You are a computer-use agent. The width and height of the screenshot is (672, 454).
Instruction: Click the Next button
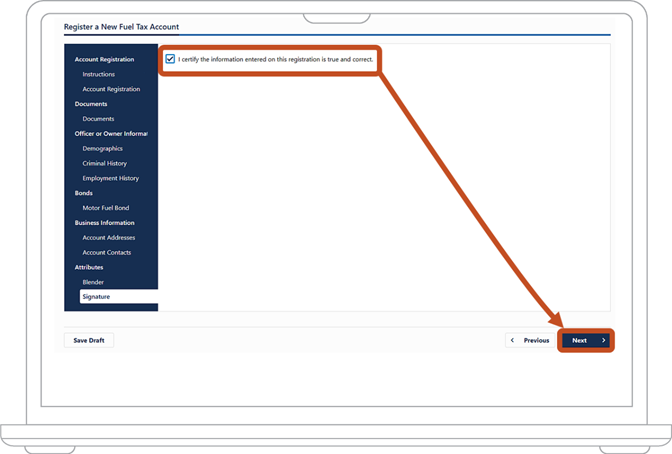[586, 340]
